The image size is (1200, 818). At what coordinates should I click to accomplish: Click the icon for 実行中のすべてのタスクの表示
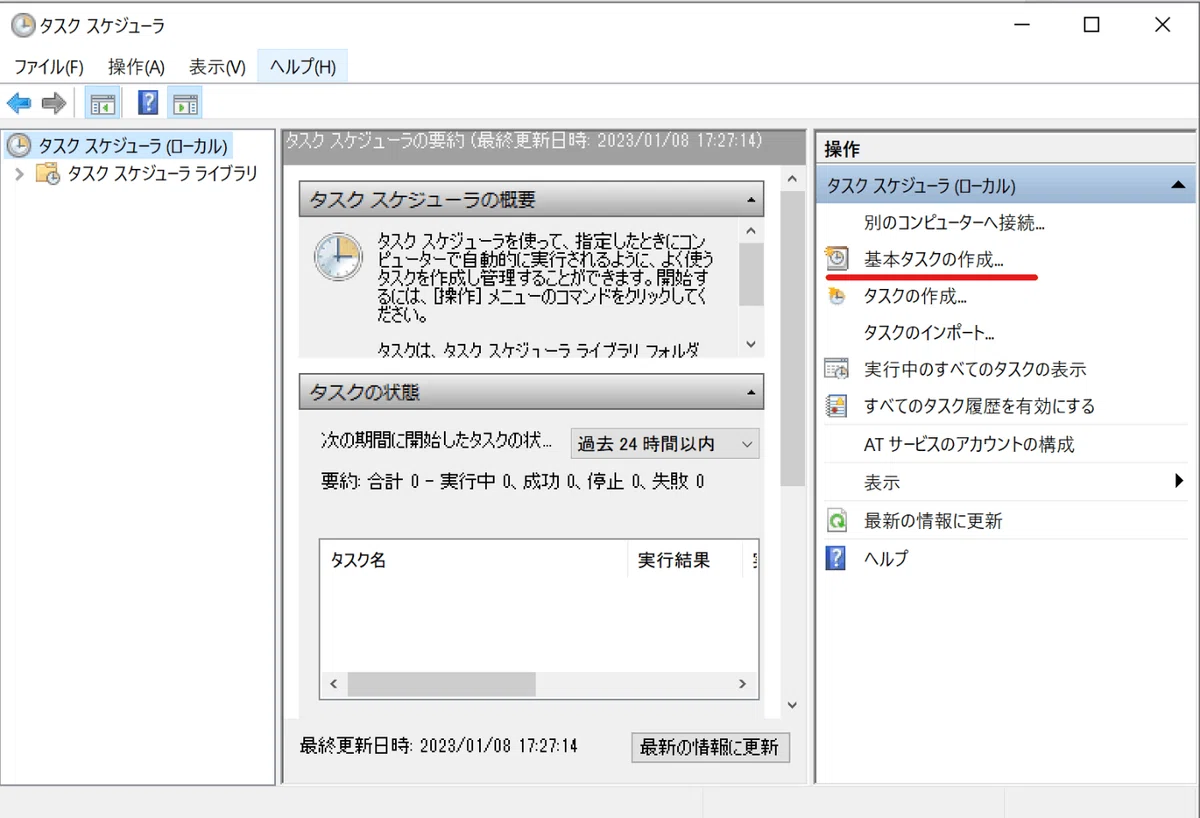[836, 369]
